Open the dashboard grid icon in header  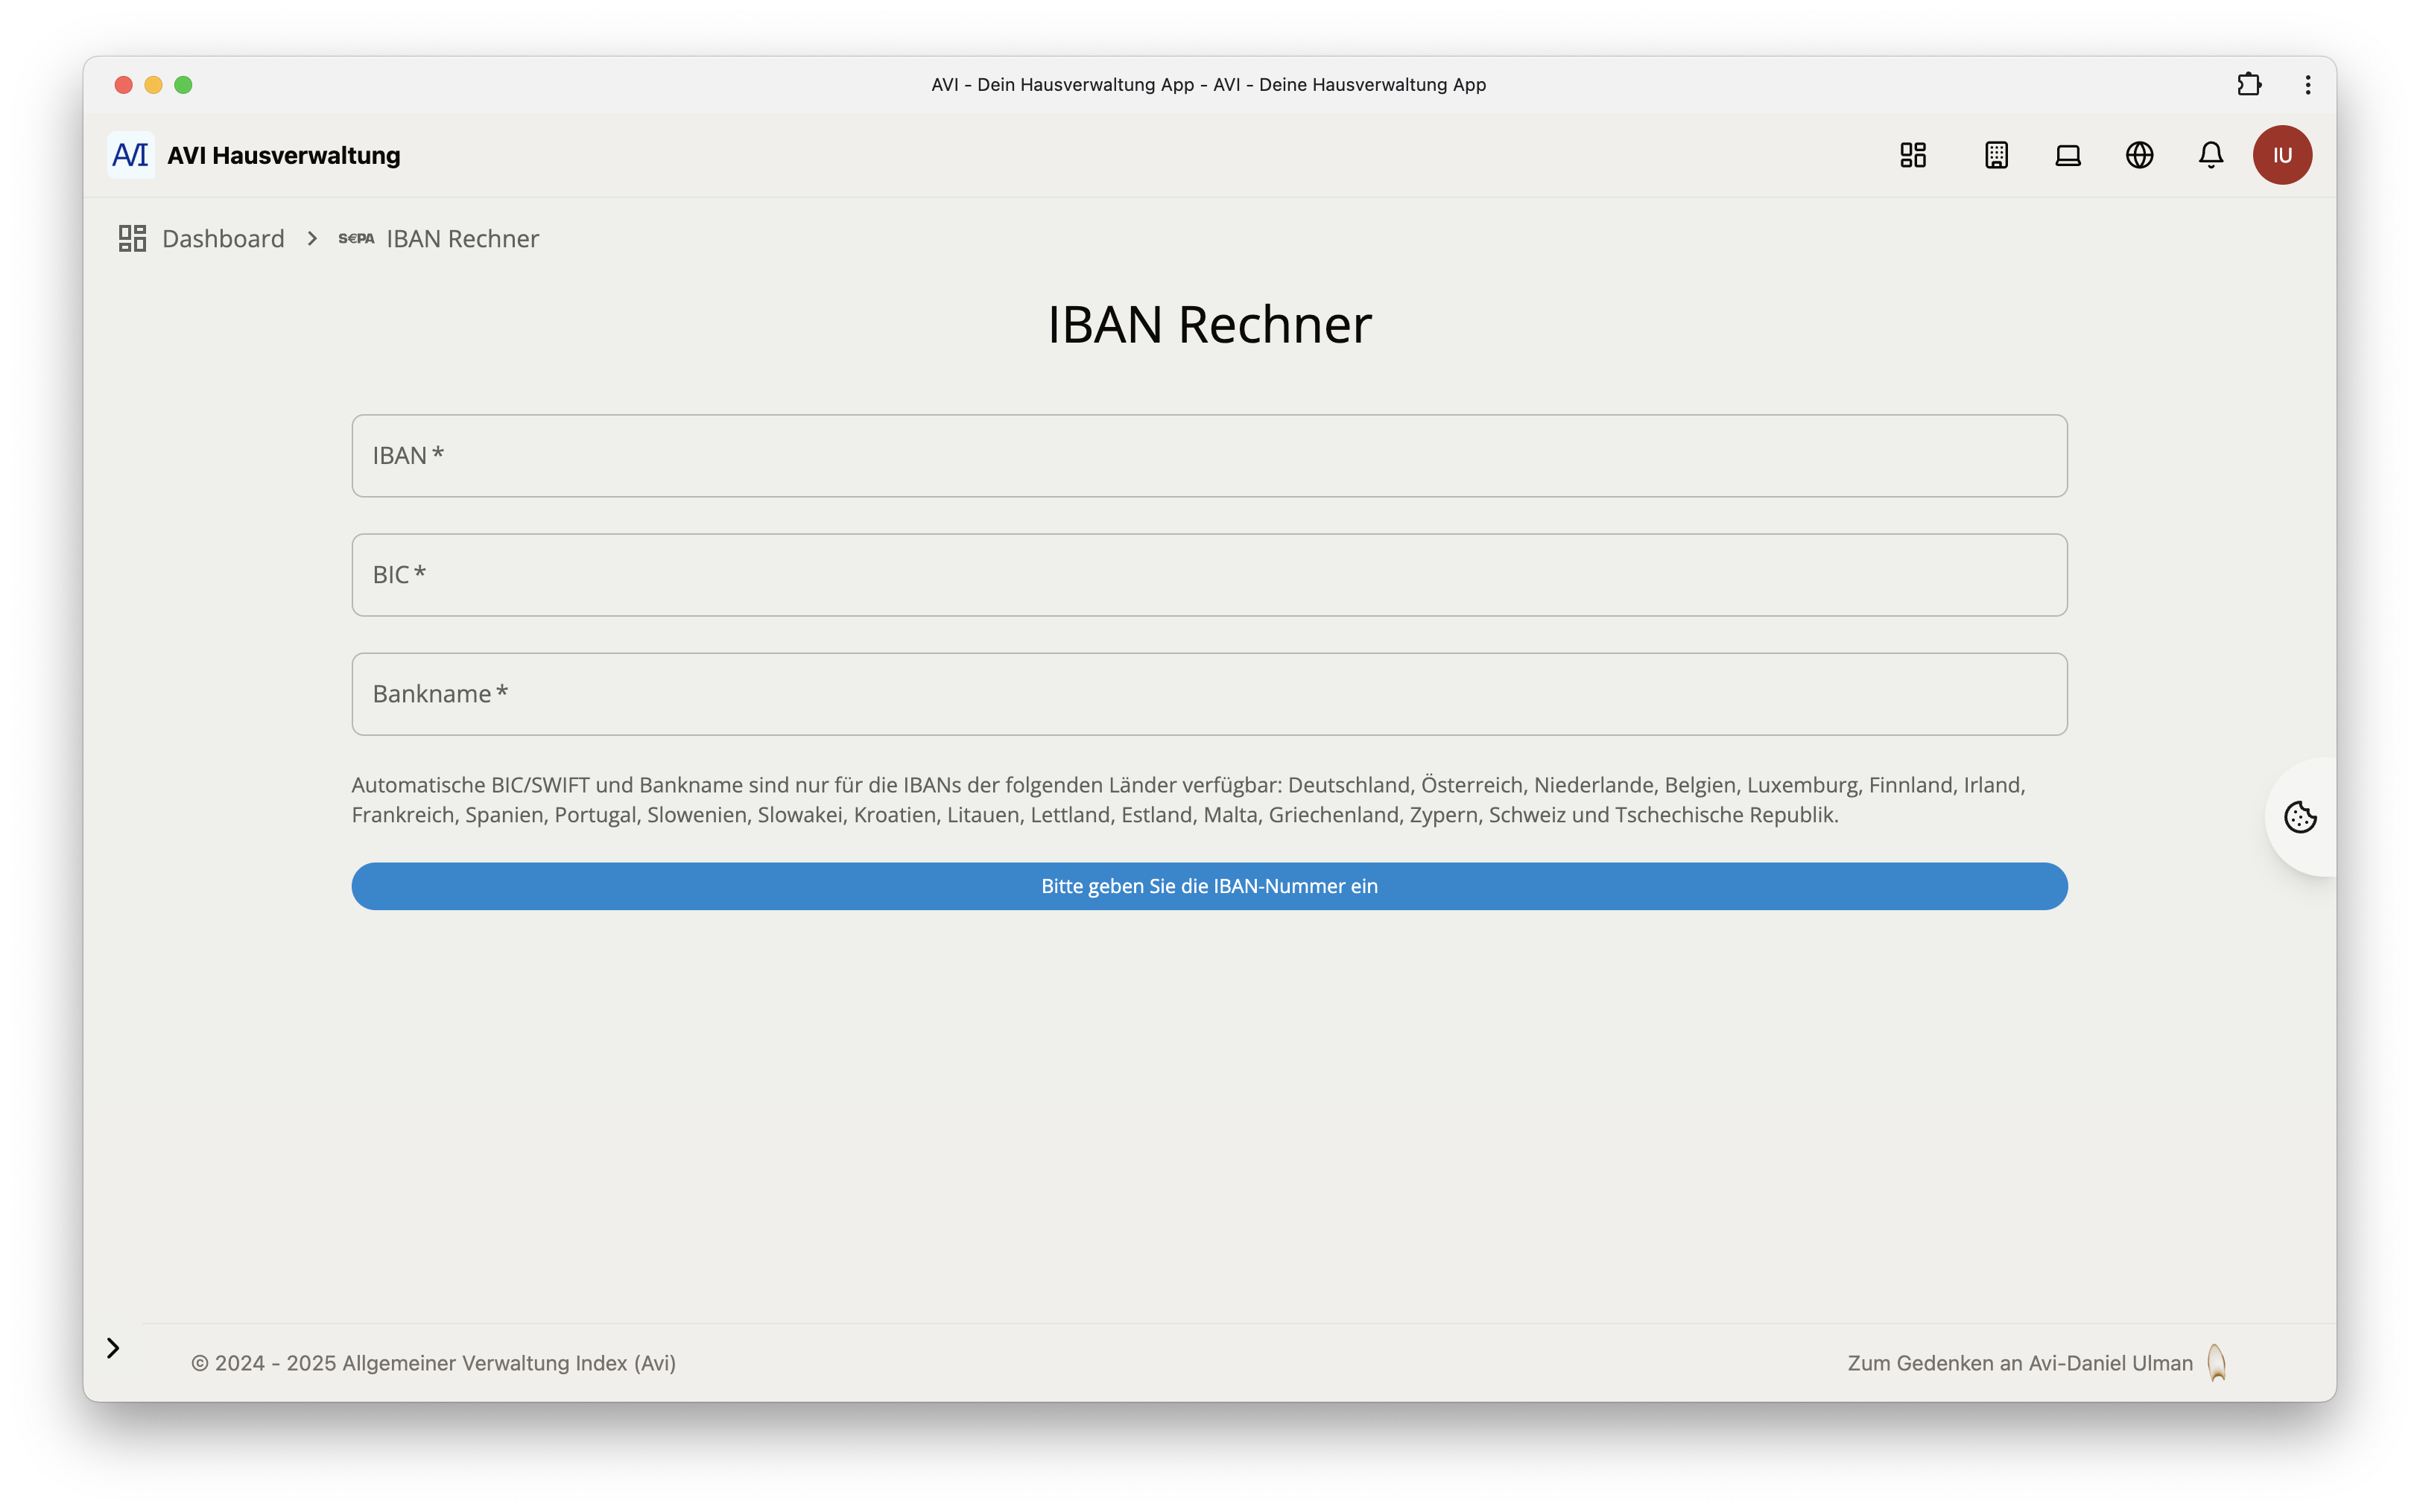[1912, 155]
